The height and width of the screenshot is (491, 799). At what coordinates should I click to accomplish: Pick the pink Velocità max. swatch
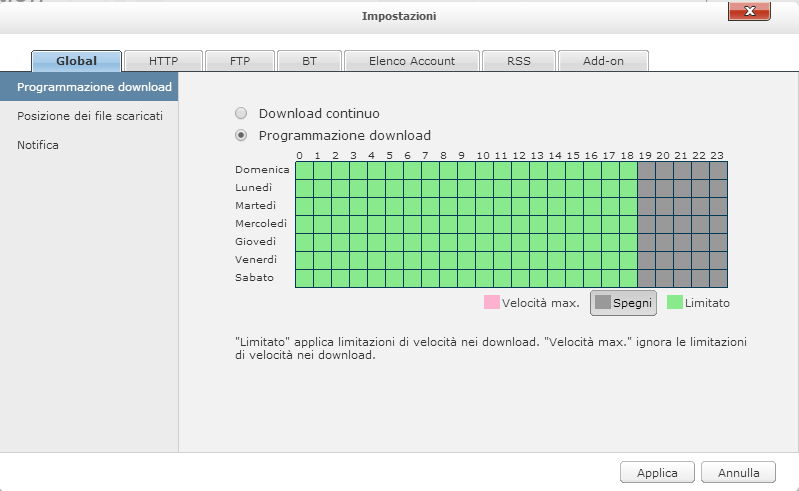point(491,302)
